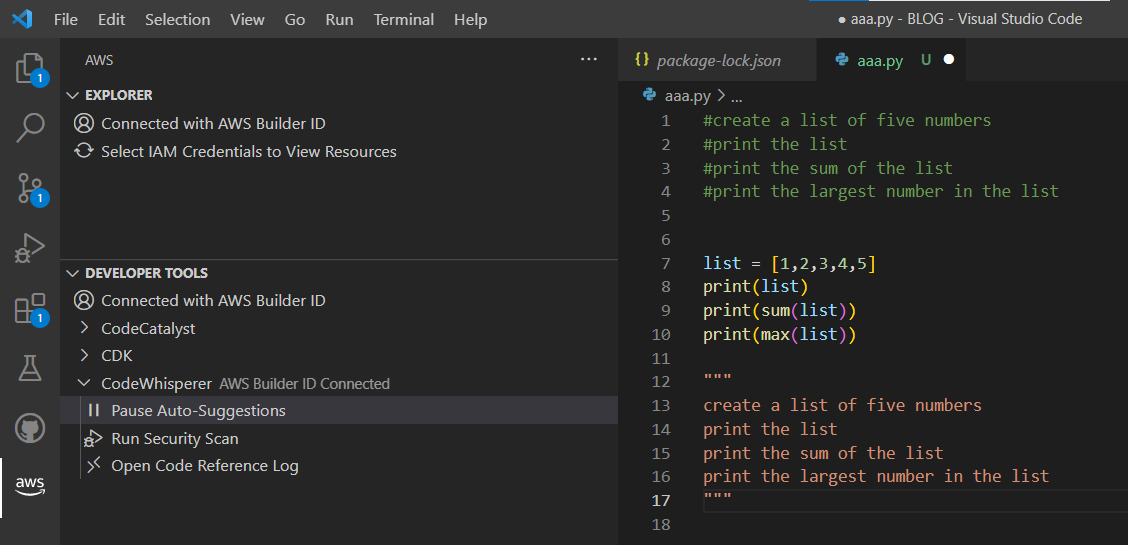Open the AWS Toolkit icon
Viewport: 1128px width, 545px height.
click(x=30, y=485)
